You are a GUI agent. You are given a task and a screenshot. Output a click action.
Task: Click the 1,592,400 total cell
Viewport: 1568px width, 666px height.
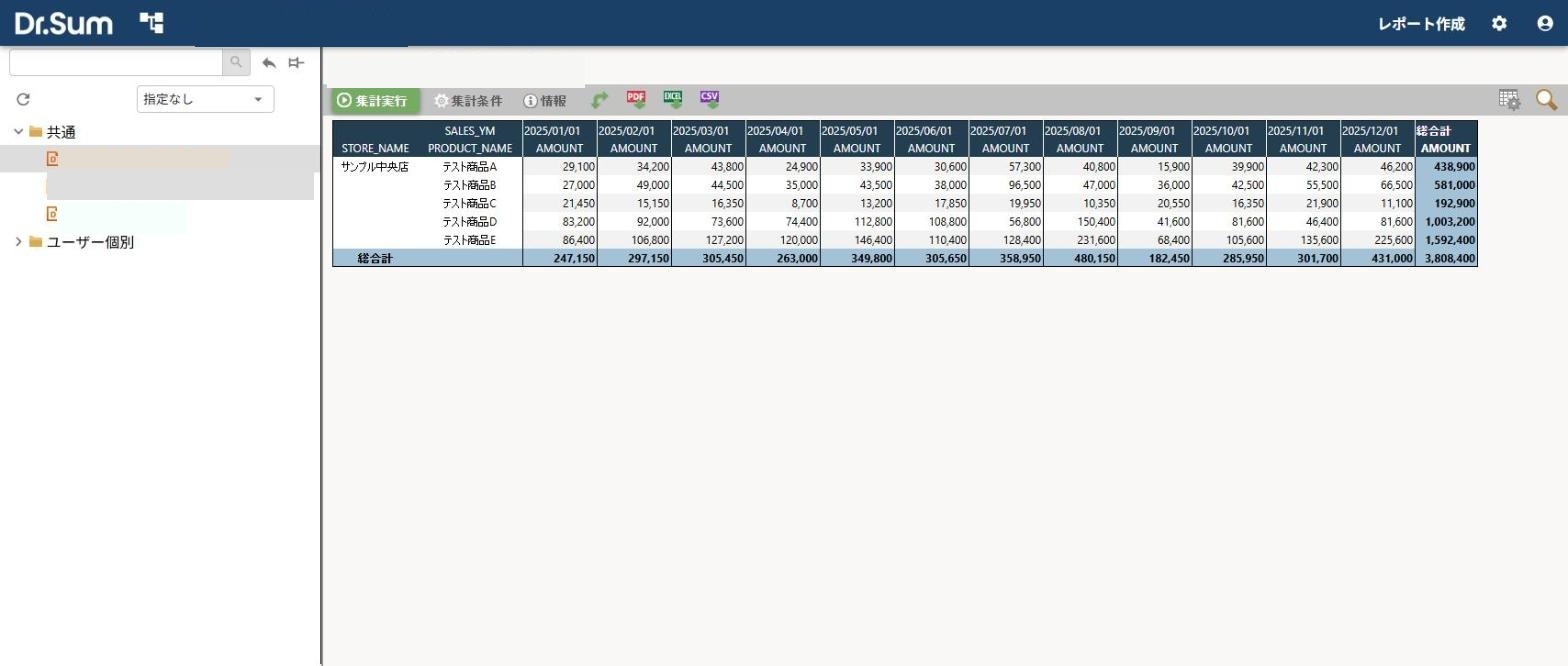click(x=1446, y=240)
